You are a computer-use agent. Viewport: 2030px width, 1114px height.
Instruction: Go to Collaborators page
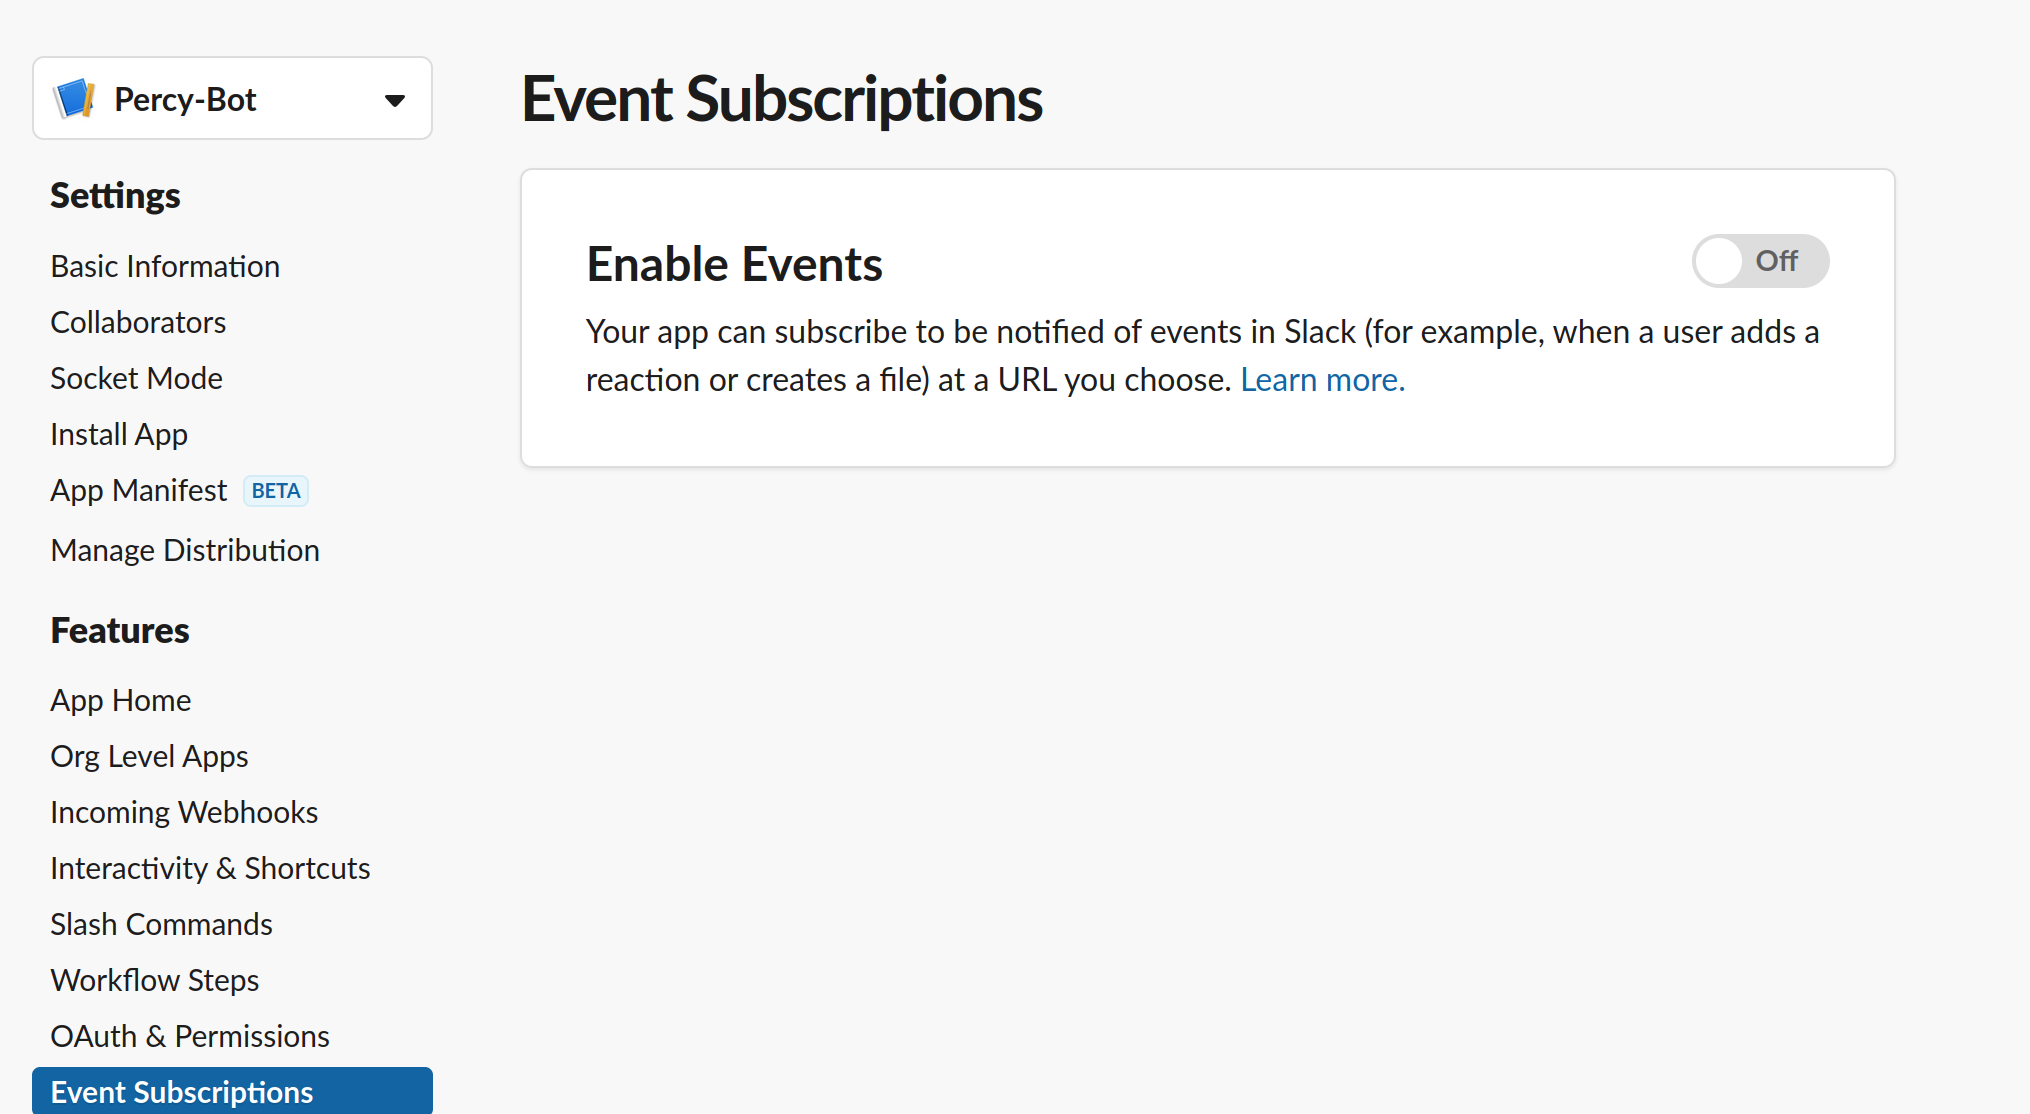(x=138, y=323)
